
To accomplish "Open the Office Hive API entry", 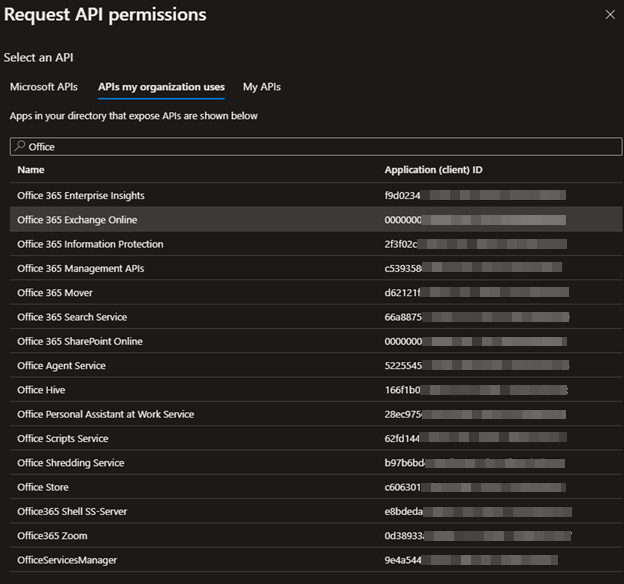I will click(x=41, y=390).
